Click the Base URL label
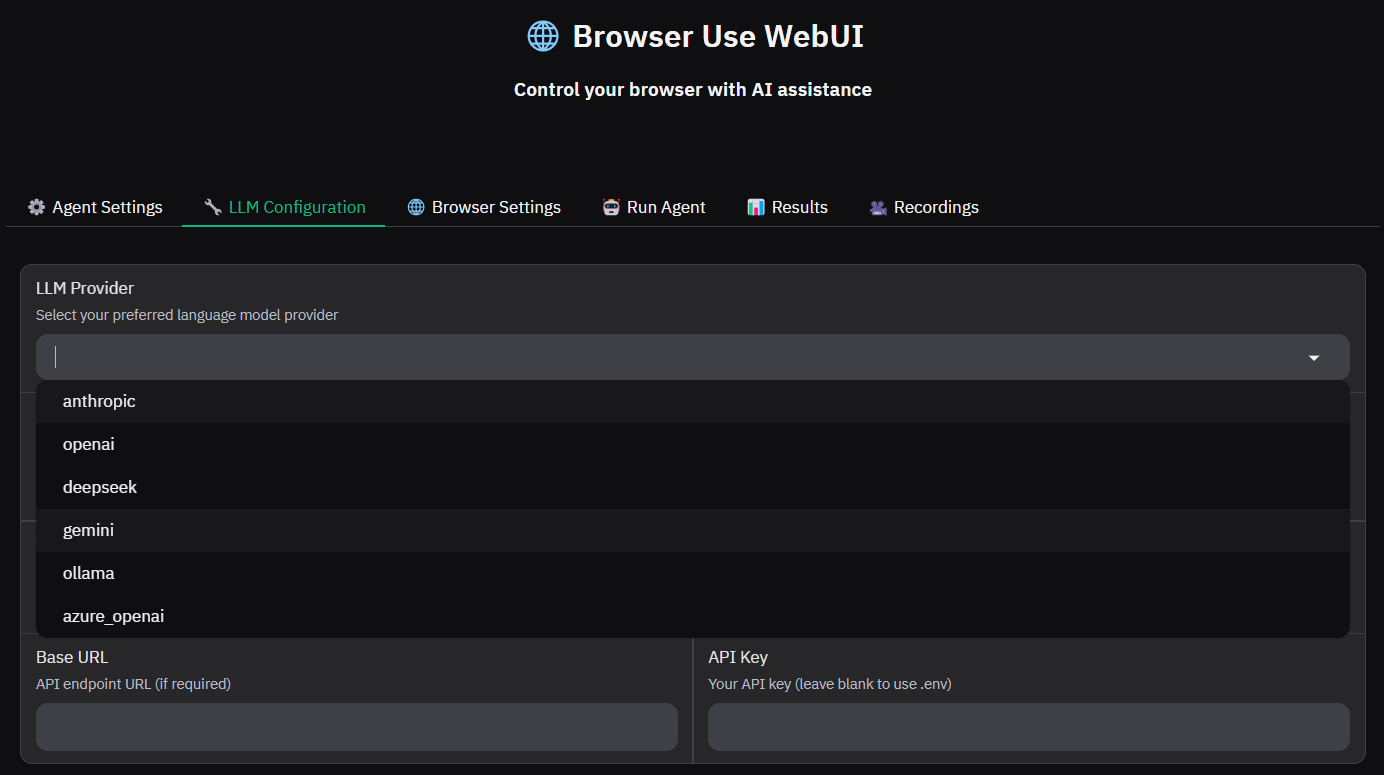1384x775 pixels. coord(72,657)
